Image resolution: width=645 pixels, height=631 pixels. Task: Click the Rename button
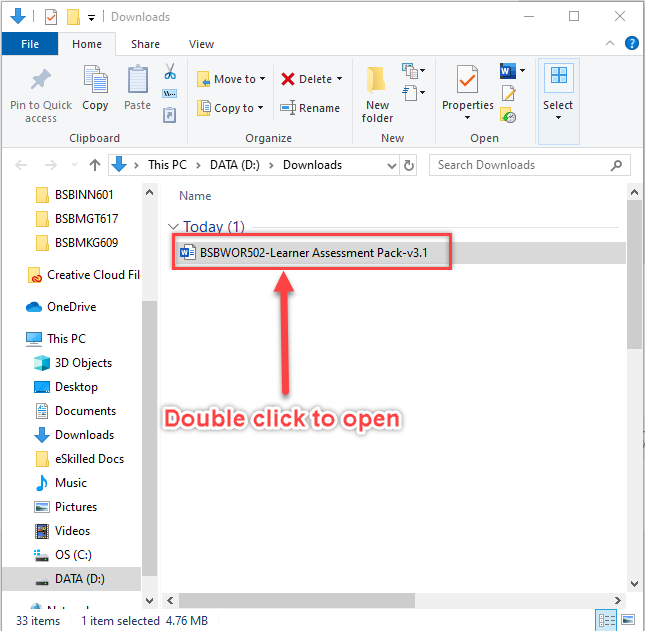tap(310, 108)
